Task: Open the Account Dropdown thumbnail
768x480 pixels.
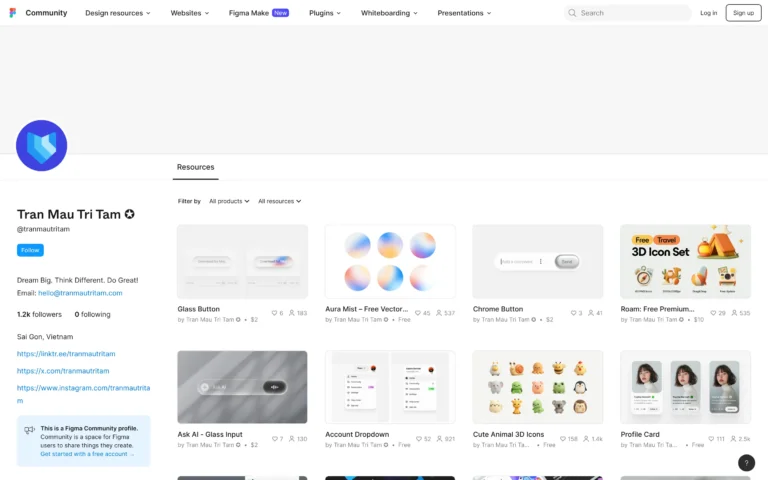Action: click(x=390, y=387)
